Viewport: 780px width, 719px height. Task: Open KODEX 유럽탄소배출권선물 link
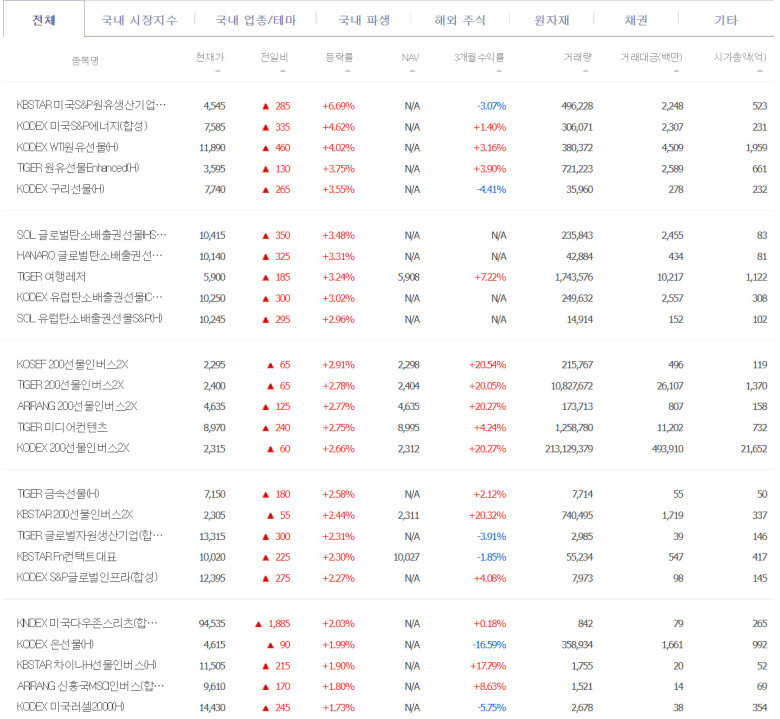90,297
